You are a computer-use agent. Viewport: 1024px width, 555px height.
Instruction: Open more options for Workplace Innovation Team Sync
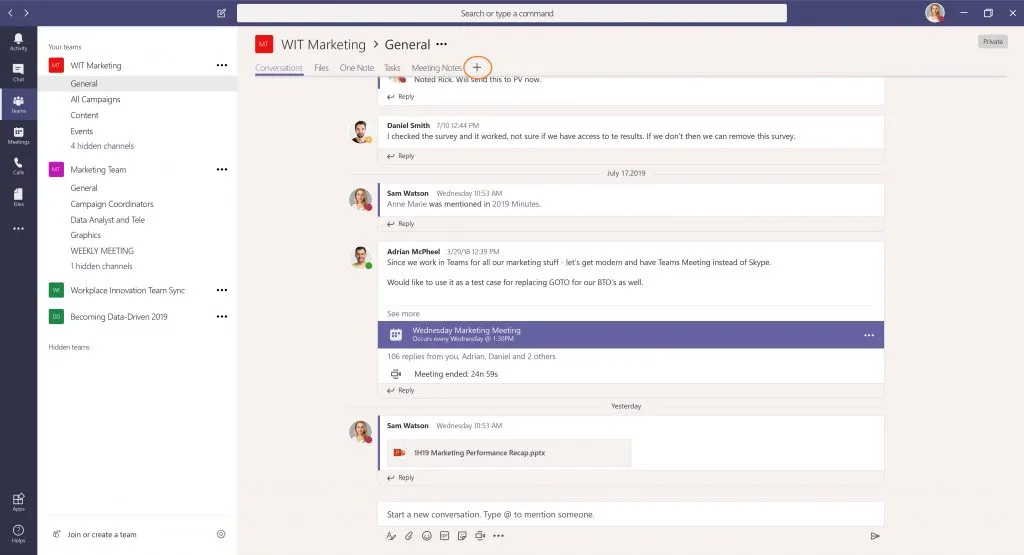click(x=222, y=291)
